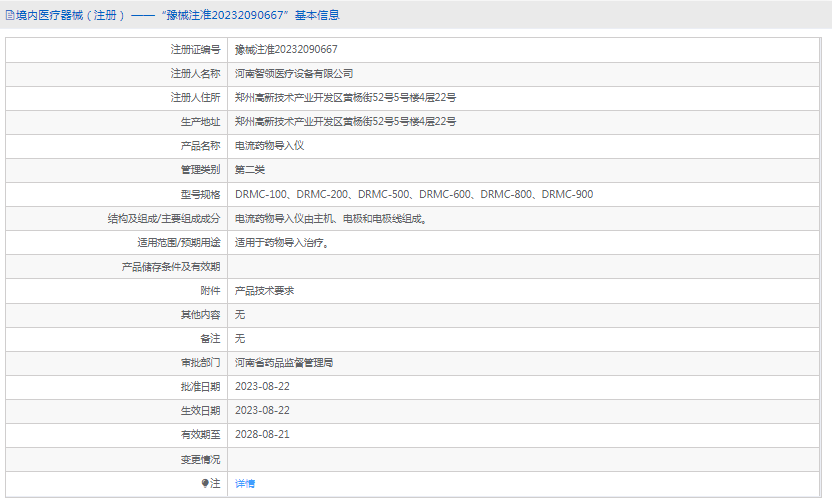Click the label 管理类别

tap(200, 170)
